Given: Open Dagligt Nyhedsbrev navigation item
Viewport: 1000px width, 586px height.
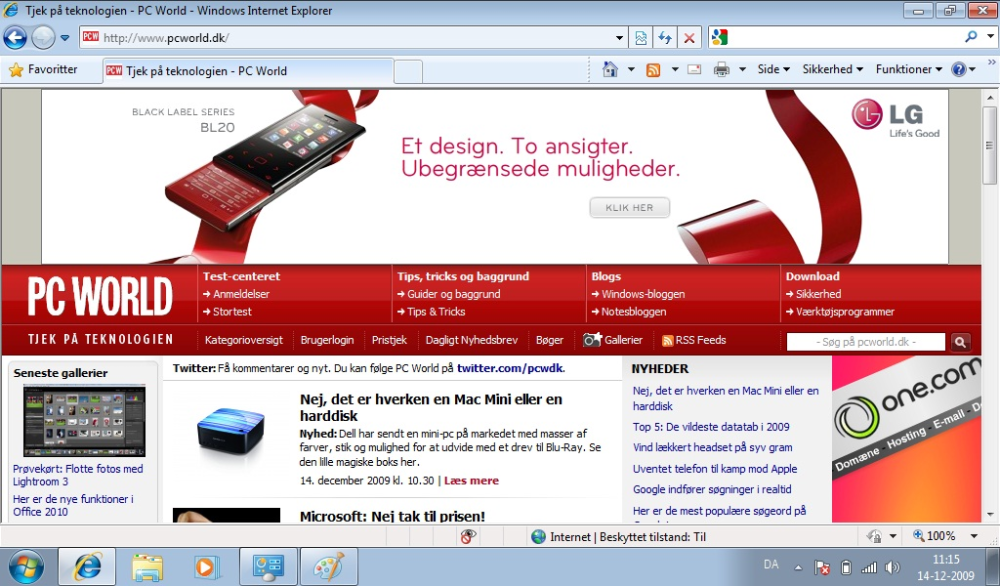Looking at the screenshot, I should point(471,340).
